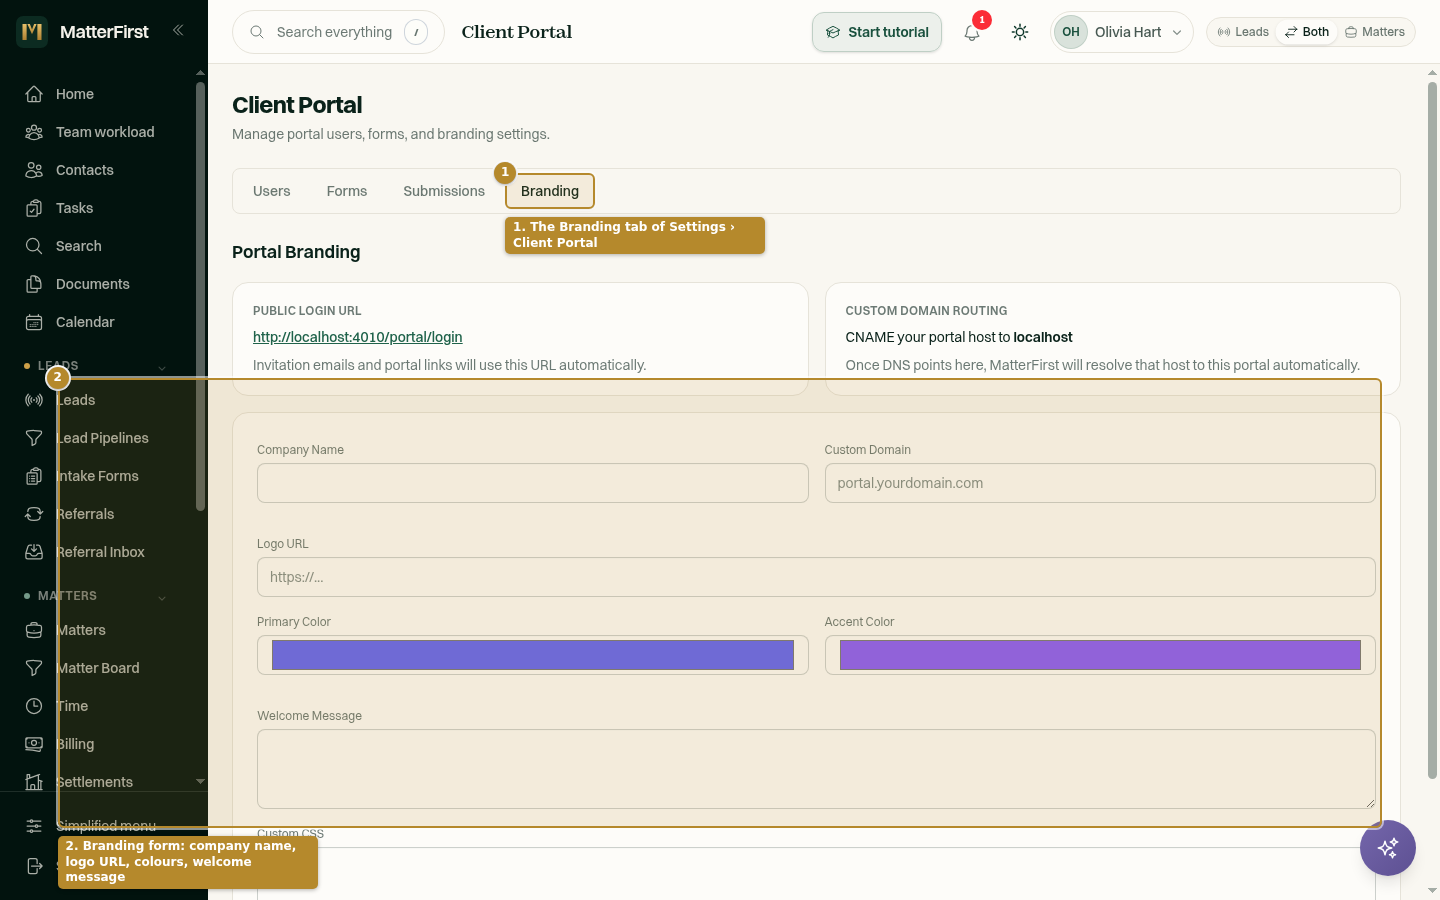
Task: Switch to Users tab
Action: click(272, 191)
